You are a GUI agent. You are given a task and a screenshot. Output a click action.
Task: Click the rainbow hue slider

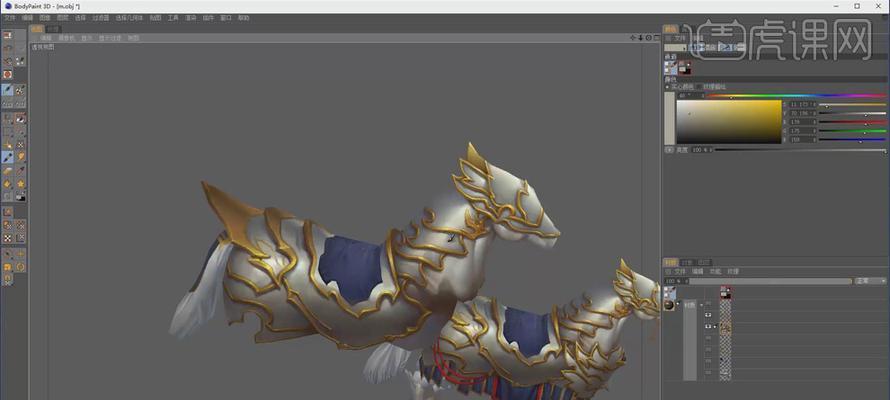tap(796, 96)
